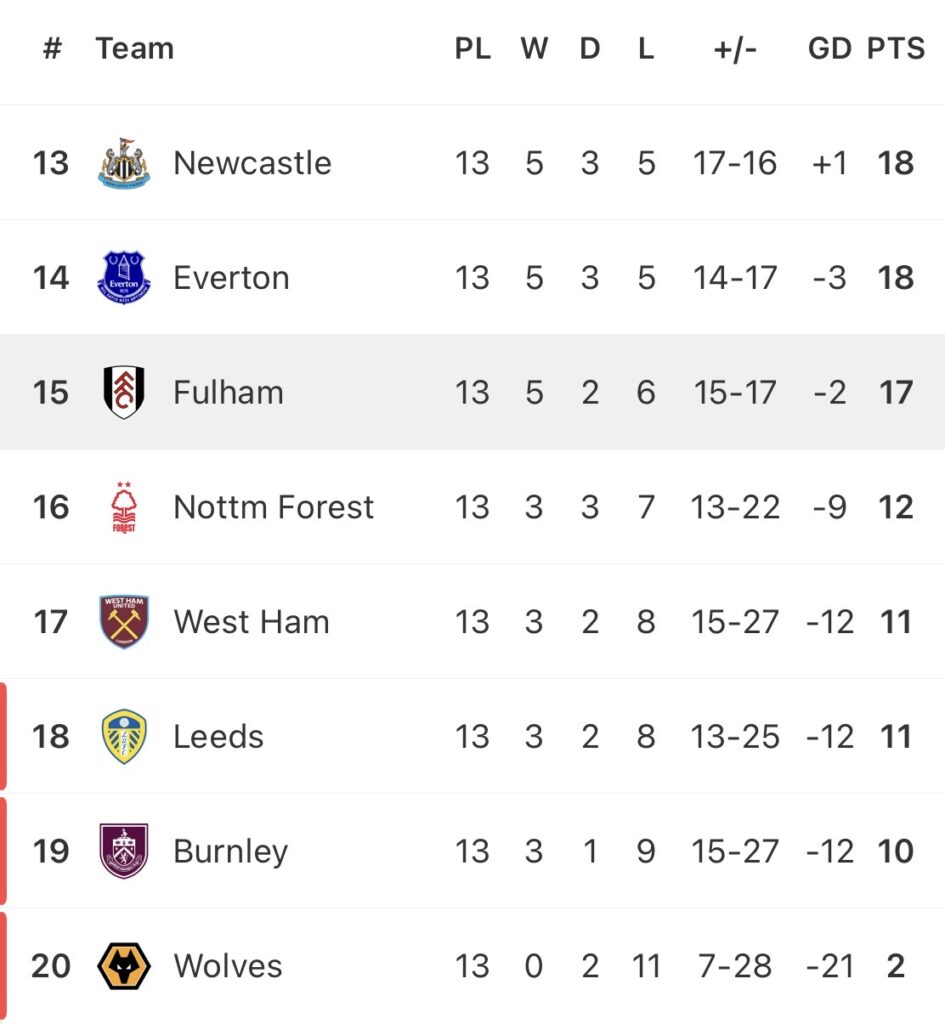Click the W wins column header
The width and height of the screenshot is (945, 1024).
pyautogui.click(x=534, y=49)
